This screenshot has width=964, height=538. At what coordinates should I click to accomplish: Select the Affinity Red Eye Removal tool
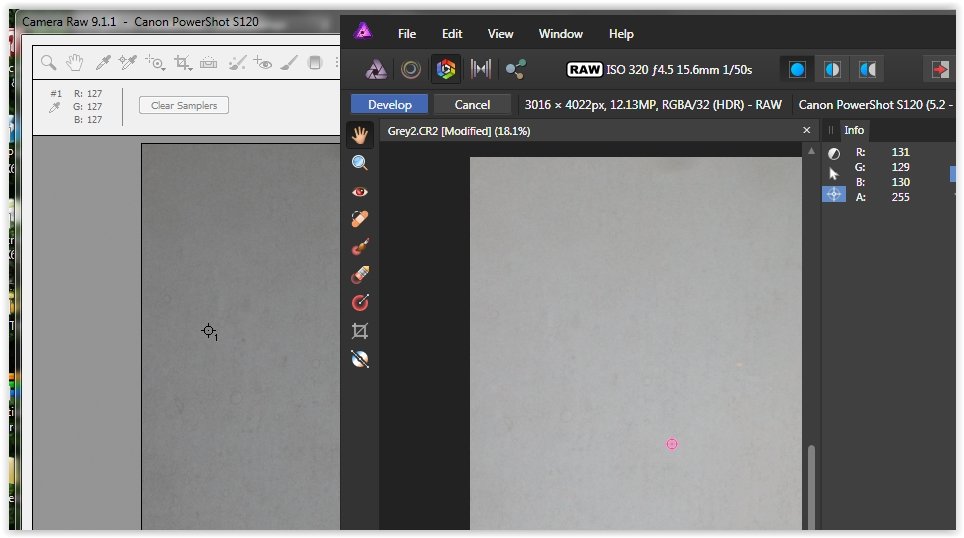(x=360, y=192)
